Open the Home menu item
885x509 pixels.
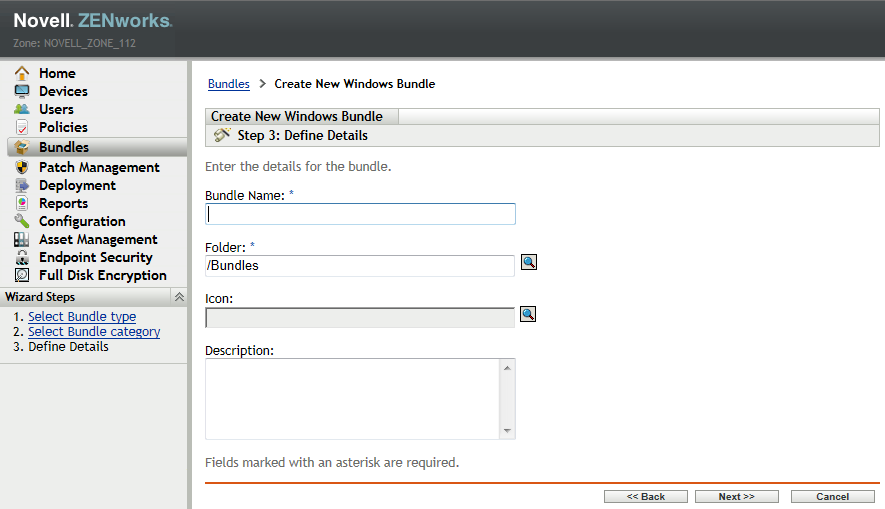[x=57, y=73]
